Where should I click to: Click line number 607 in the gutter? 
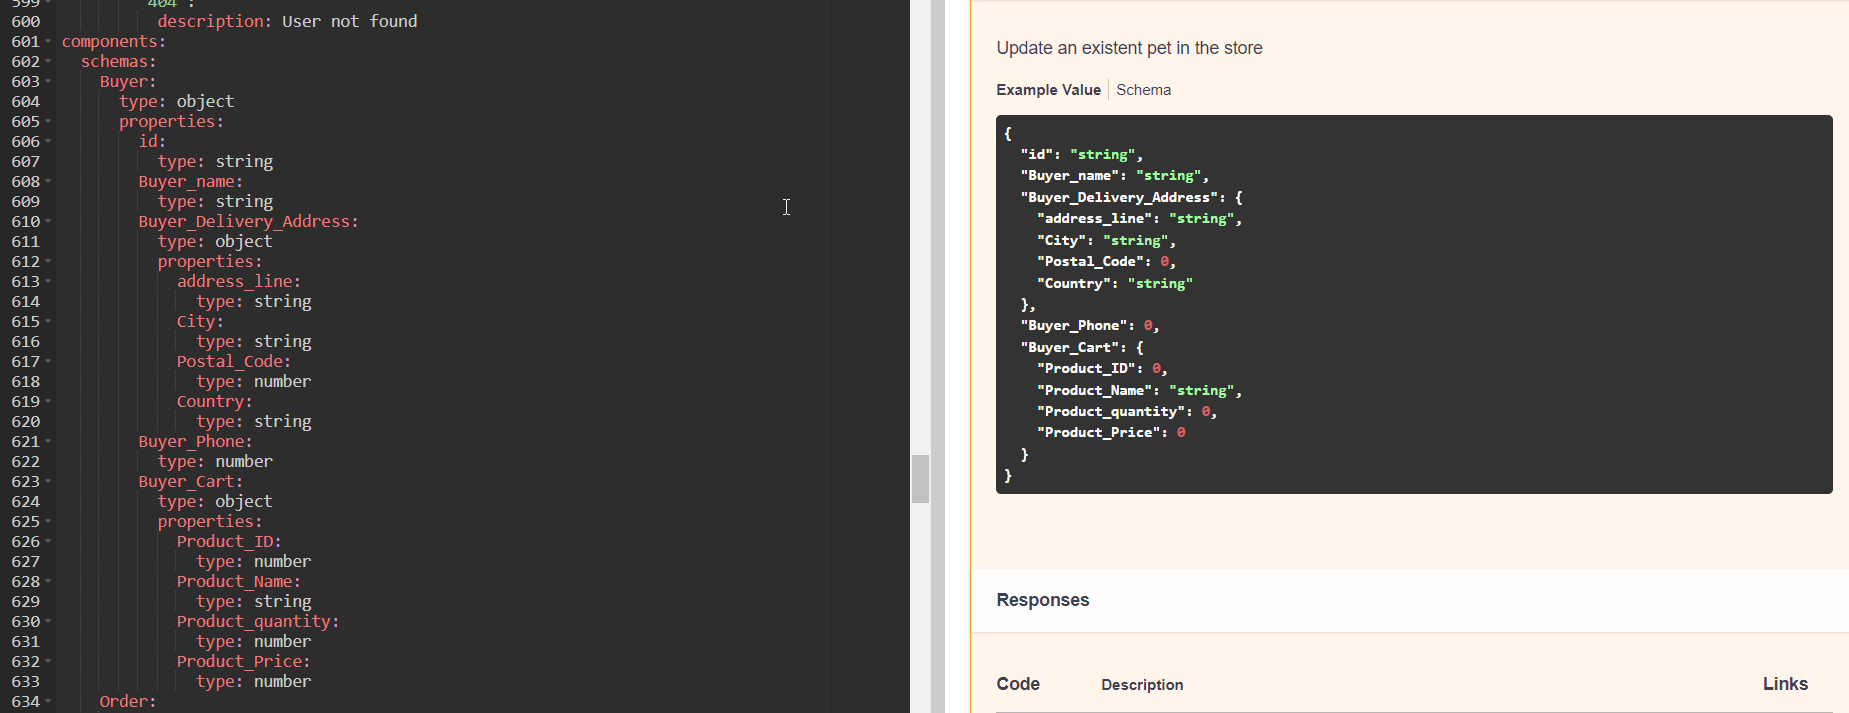tap(26, 162)
